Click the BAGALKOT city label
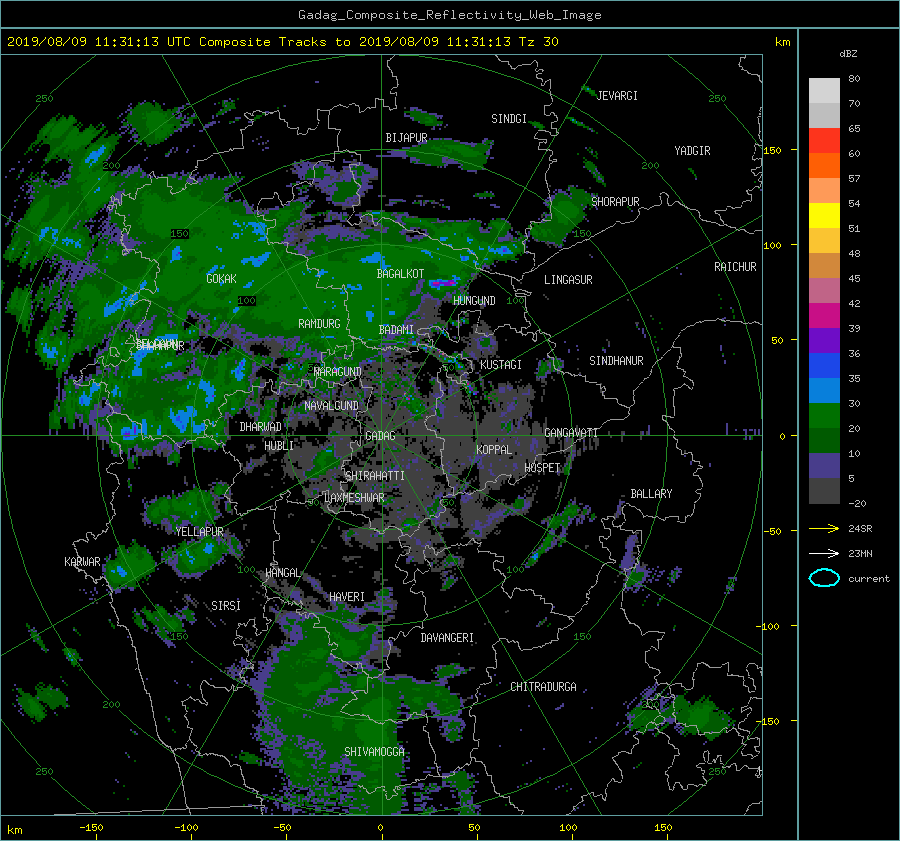The image size is (900, 841). tap(400, 274)
